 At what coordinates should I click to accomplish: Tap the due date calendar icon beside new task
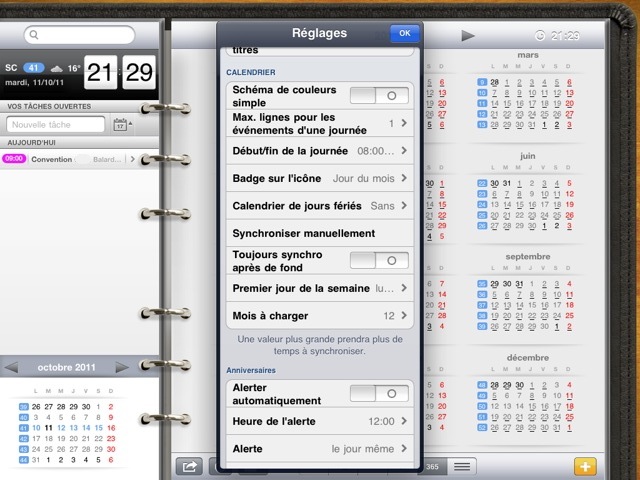[x=121, y=125]
